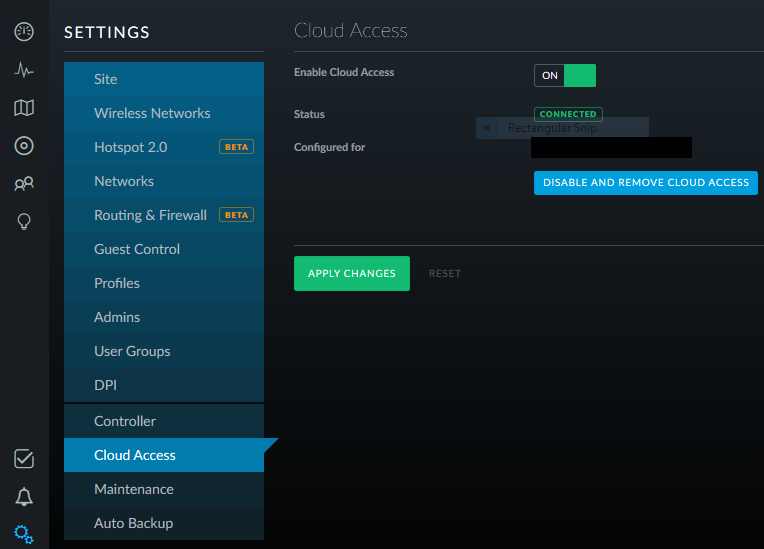This screenshot has width=764, height=549.
Task: Open the Map view icon
Action: tap(24, 108)
